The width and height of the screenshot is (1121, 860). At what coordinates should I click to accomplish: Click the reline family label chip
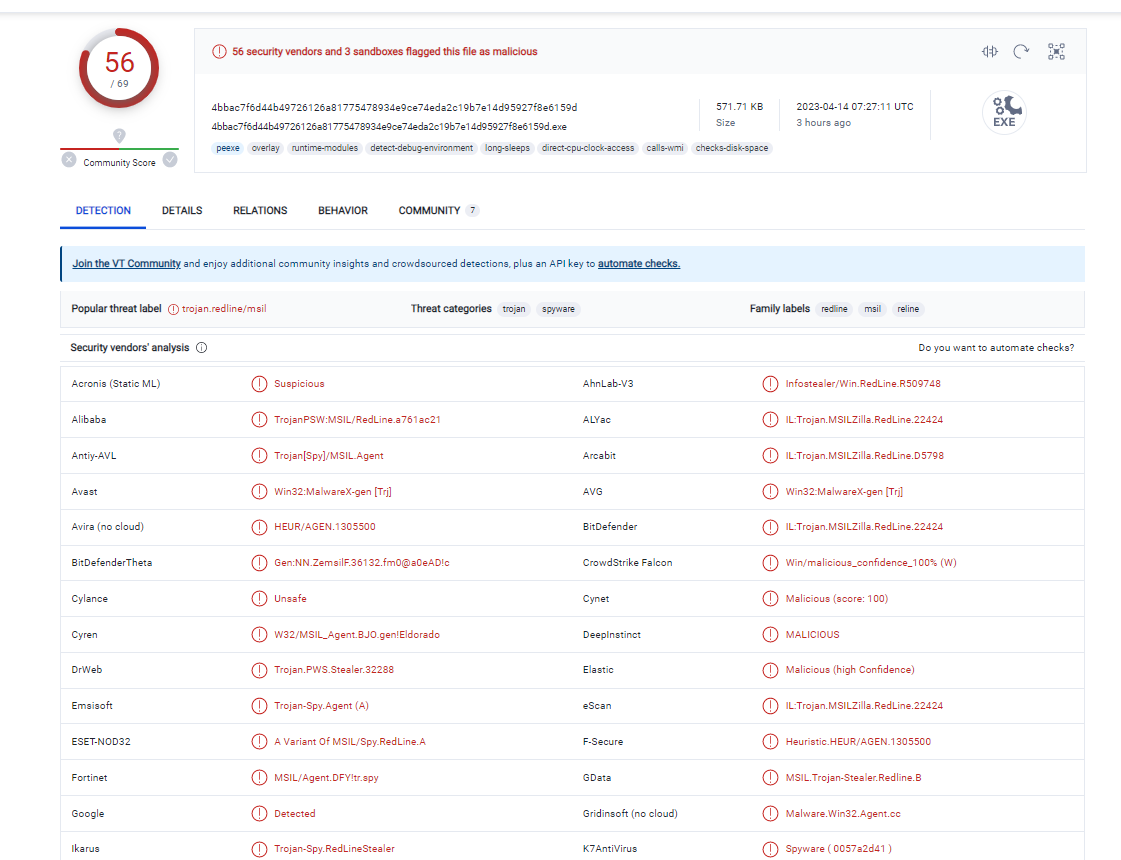tap(908, 309)
